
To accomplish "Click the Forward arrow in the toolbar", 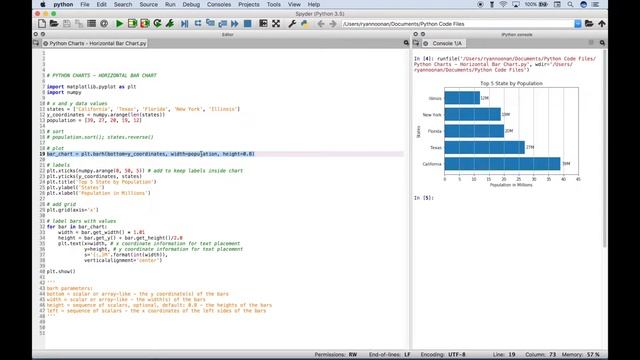I will (x=333, y=24).
